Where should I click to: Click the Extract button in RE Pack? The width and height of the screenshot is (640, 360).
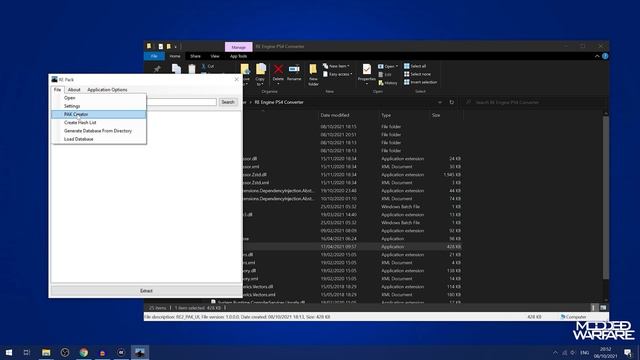tap(146, 291)
